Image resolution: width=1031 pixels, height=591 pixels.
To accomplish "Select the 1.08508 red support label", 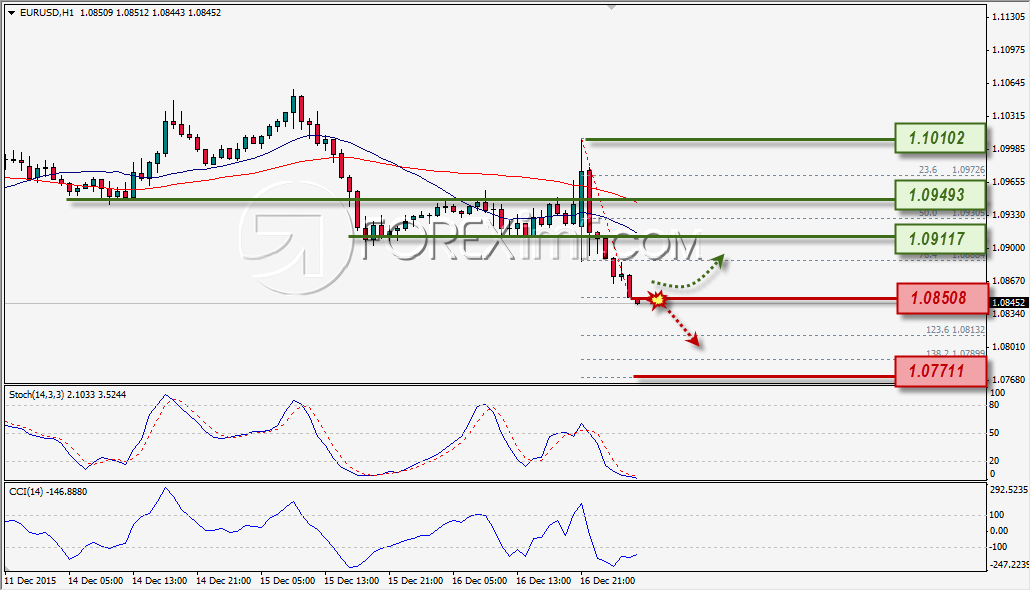I will tap(942, 298).
